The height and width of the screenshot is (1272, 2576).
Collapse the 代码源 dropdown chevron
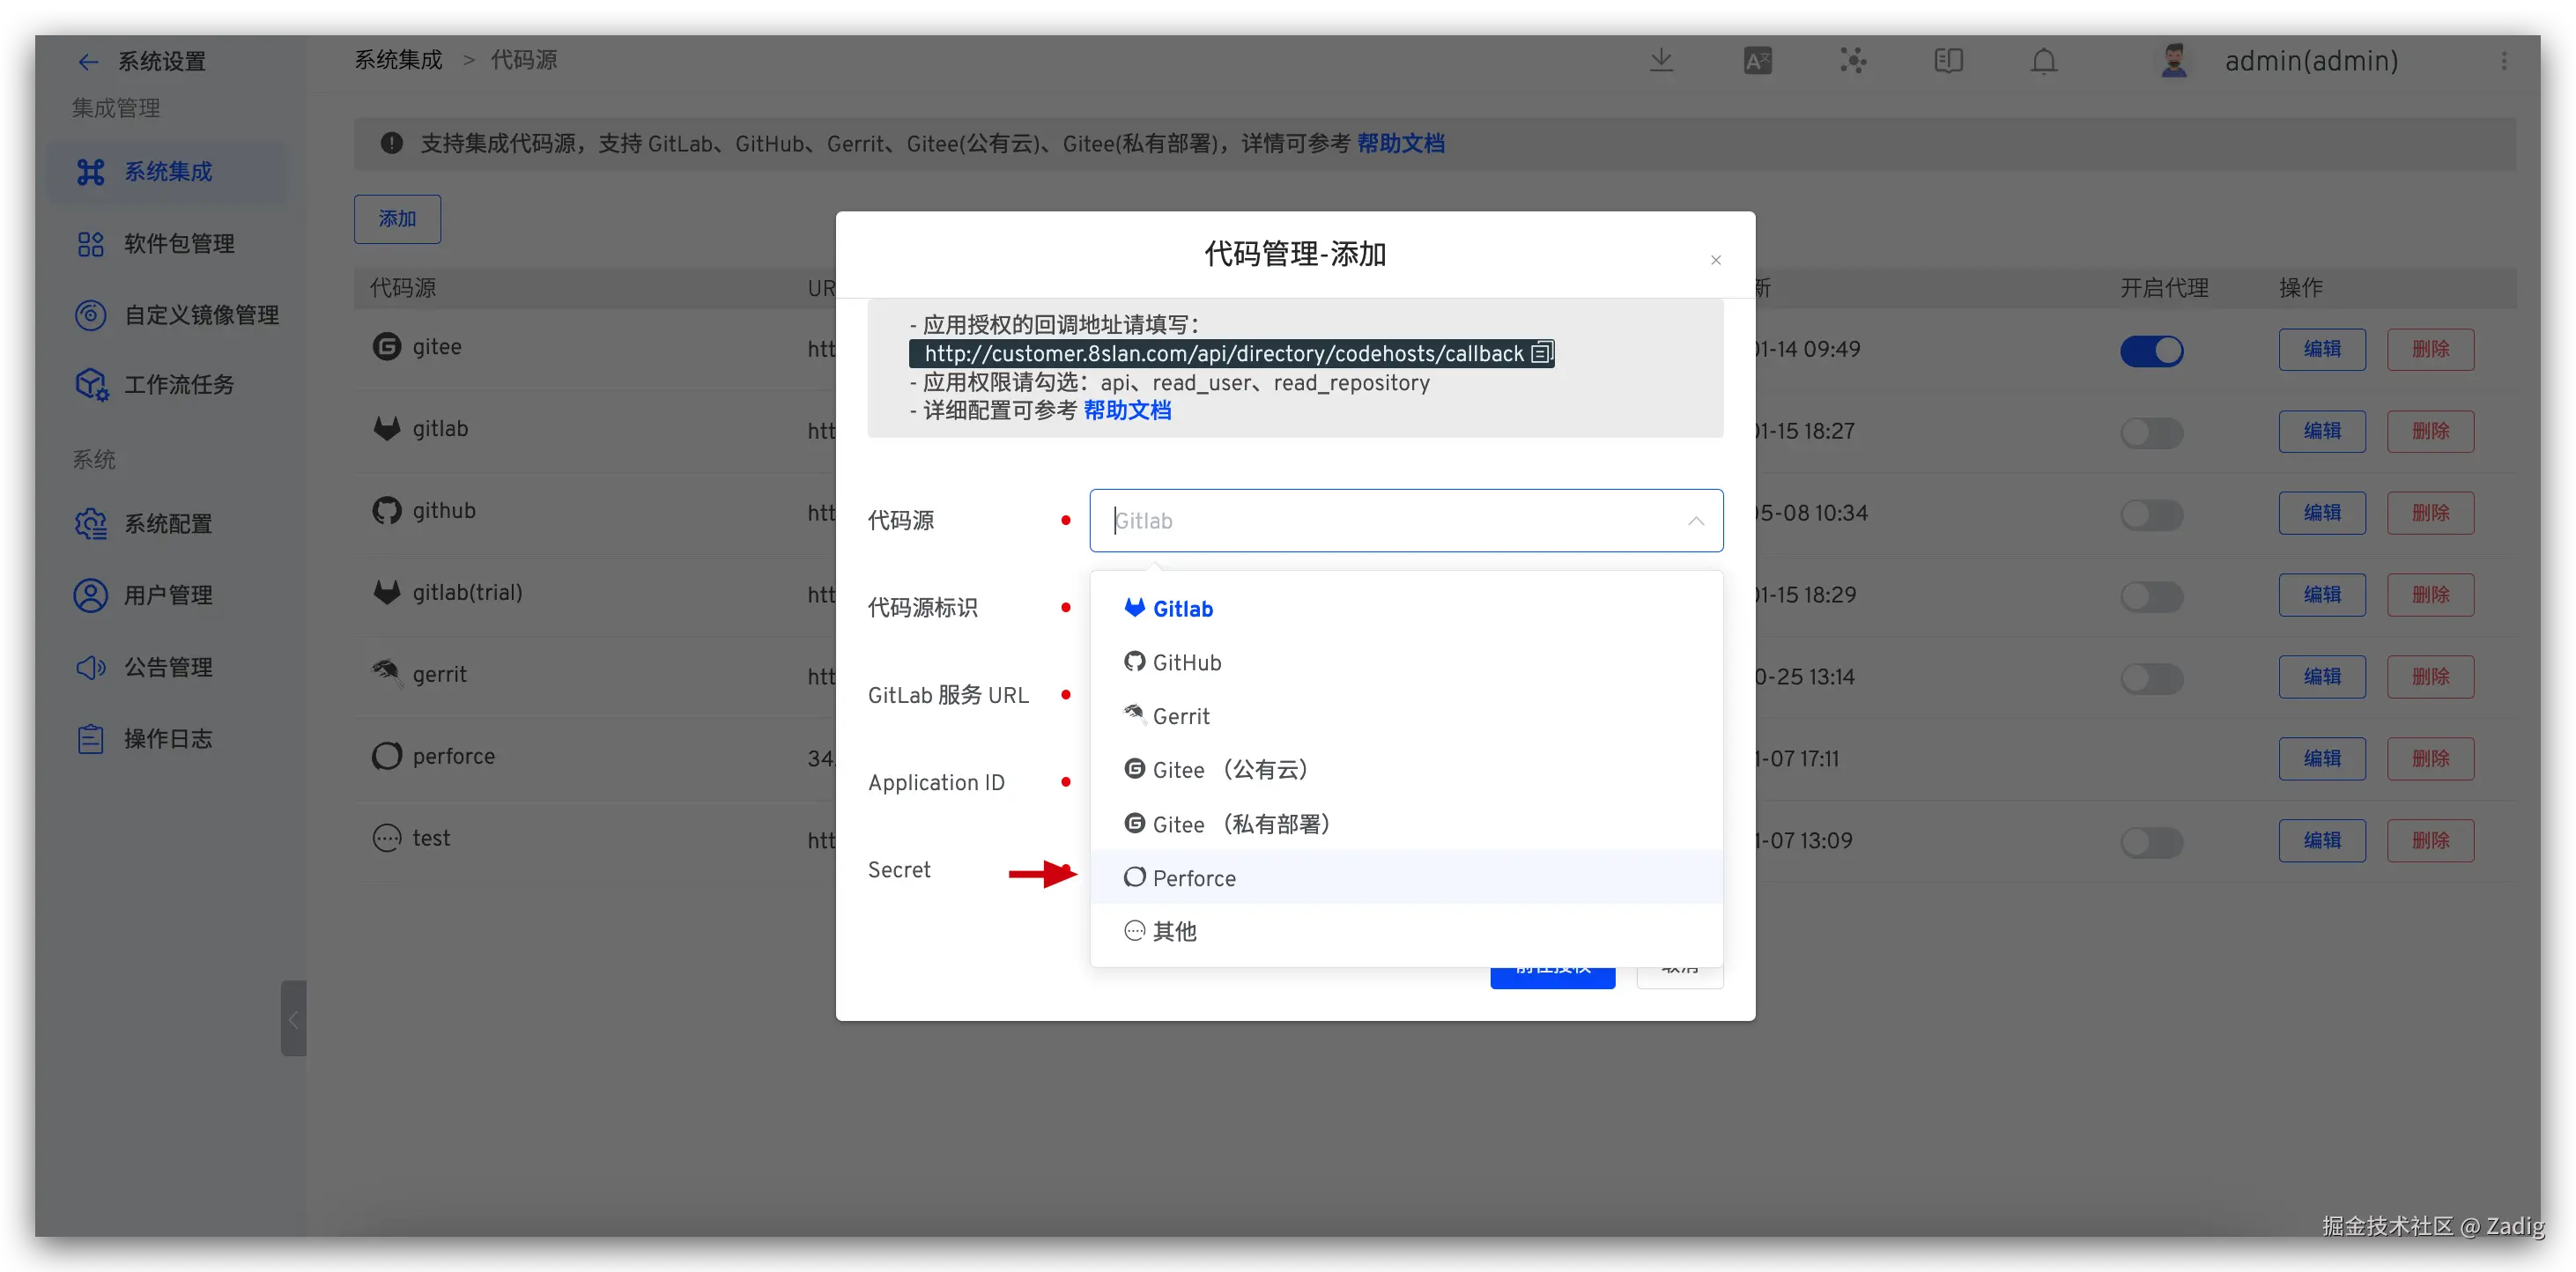[x=1695, y=521]
